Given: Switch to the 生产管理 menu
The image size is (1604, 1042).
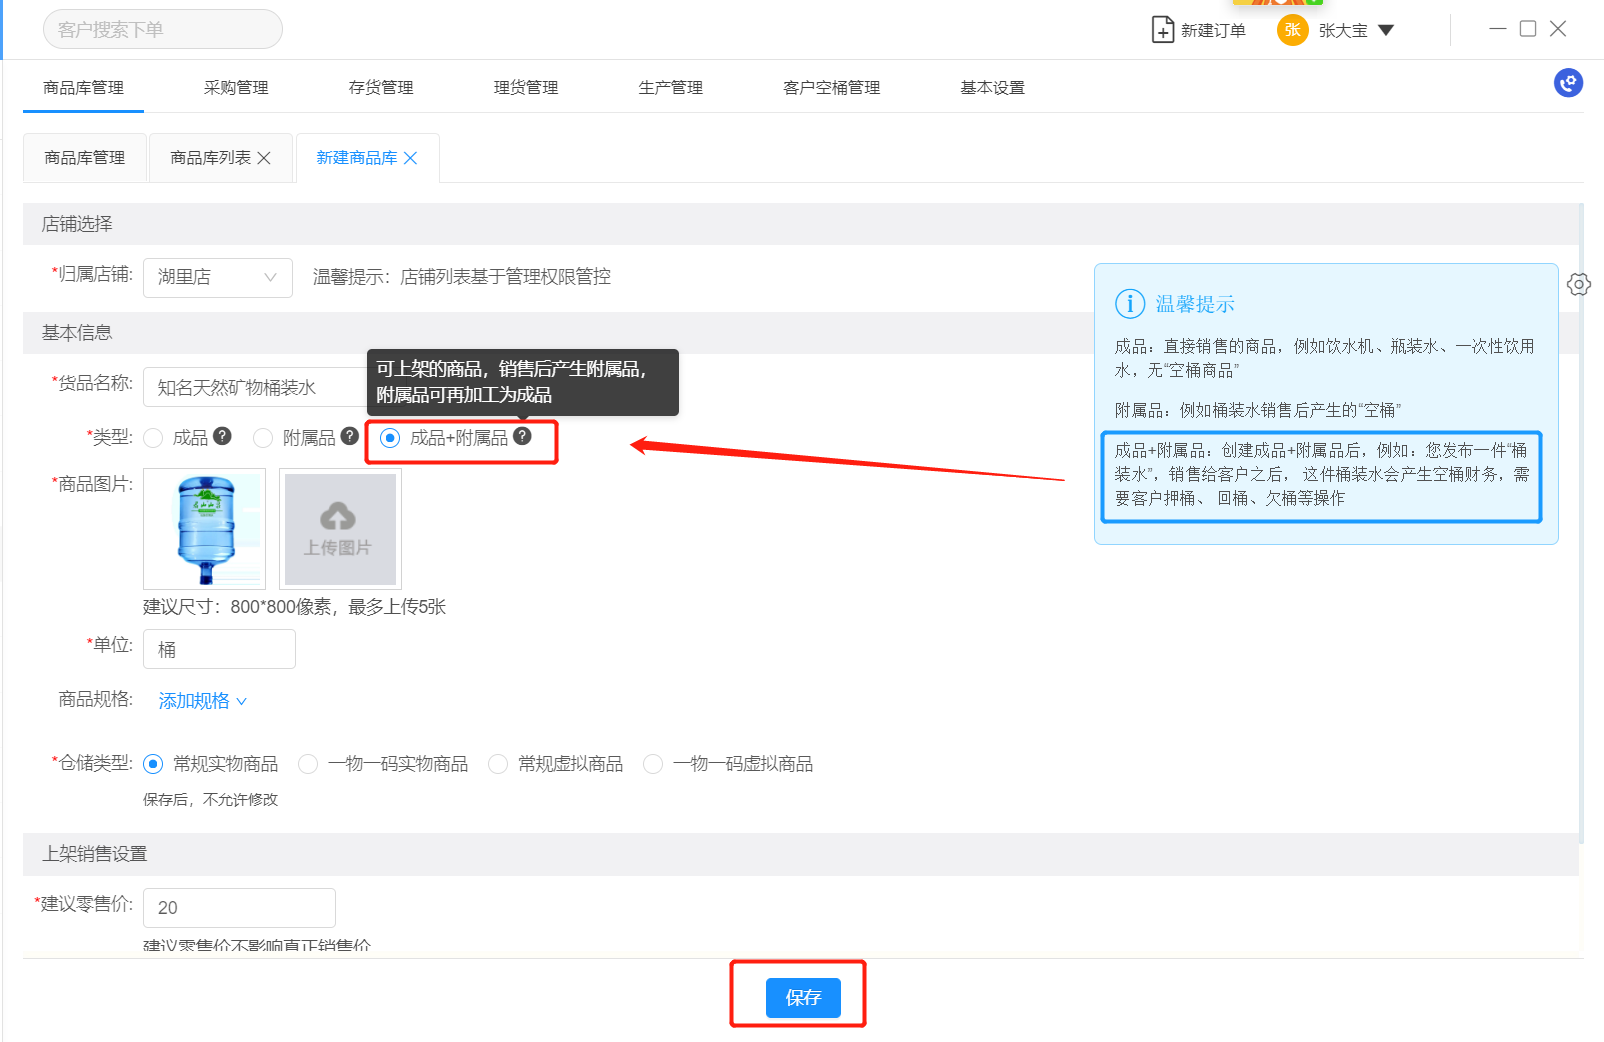Looking at the screenshot, I should (670, 88).
